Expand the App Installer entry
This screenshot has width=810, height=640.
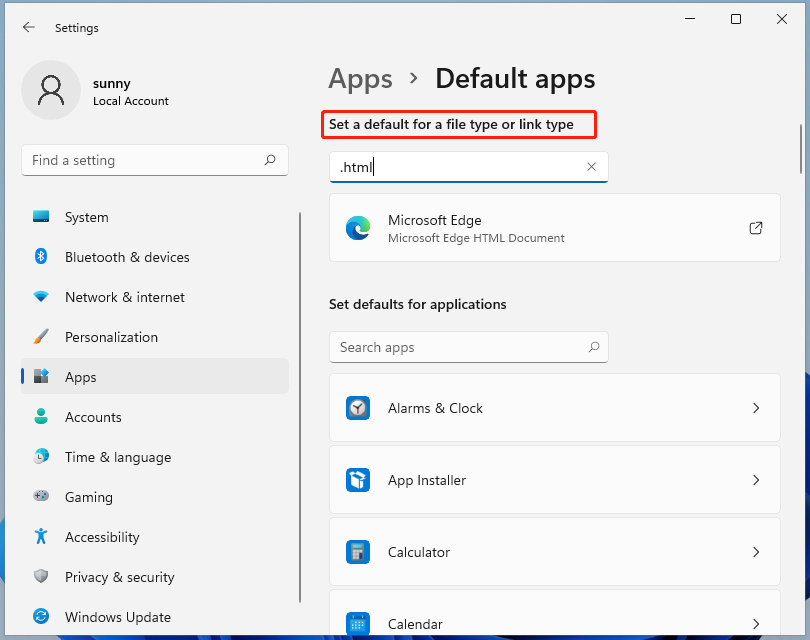756,480
